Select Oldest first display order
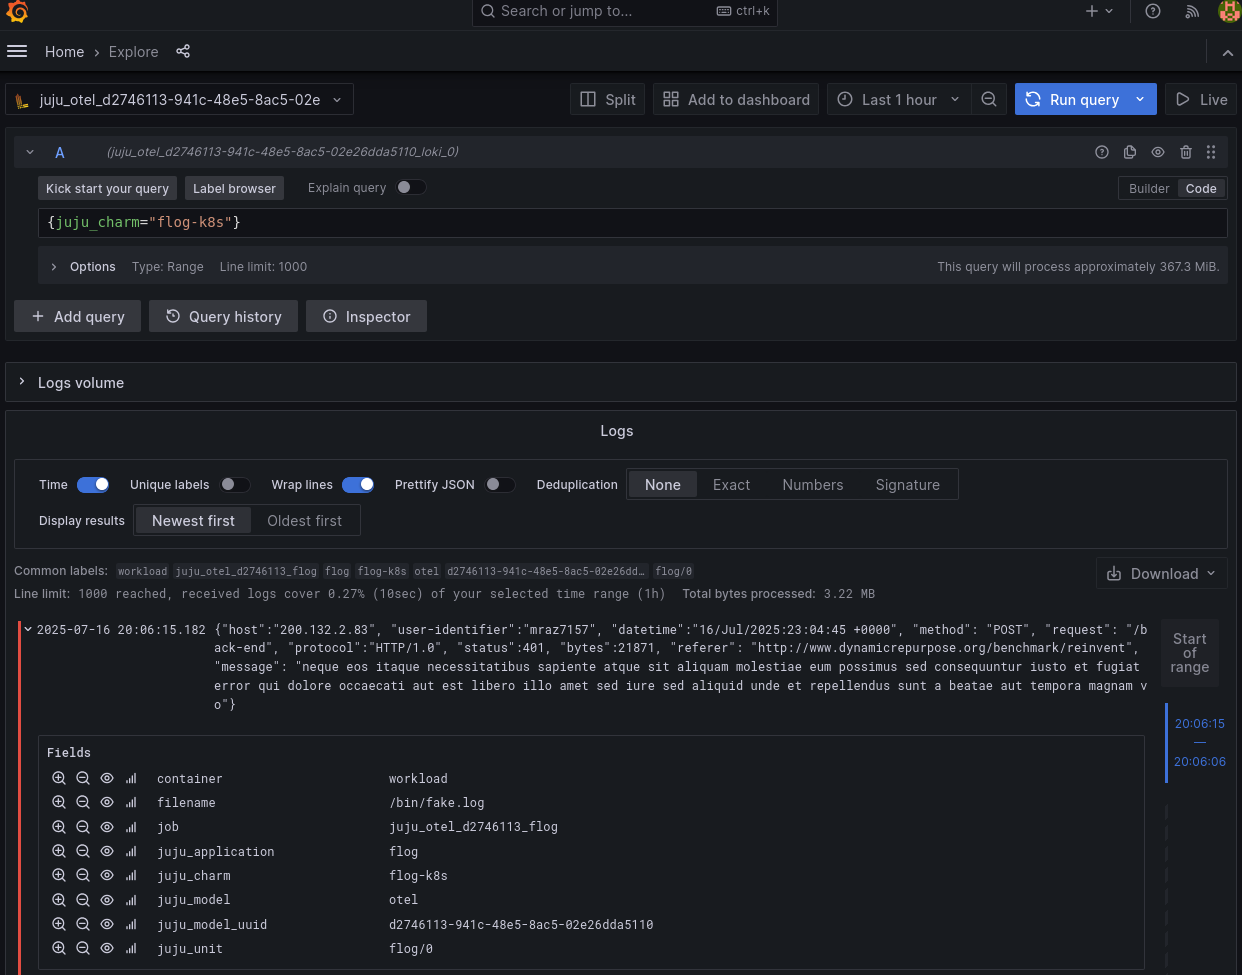The image size is (1242, 975). point(304,520)
